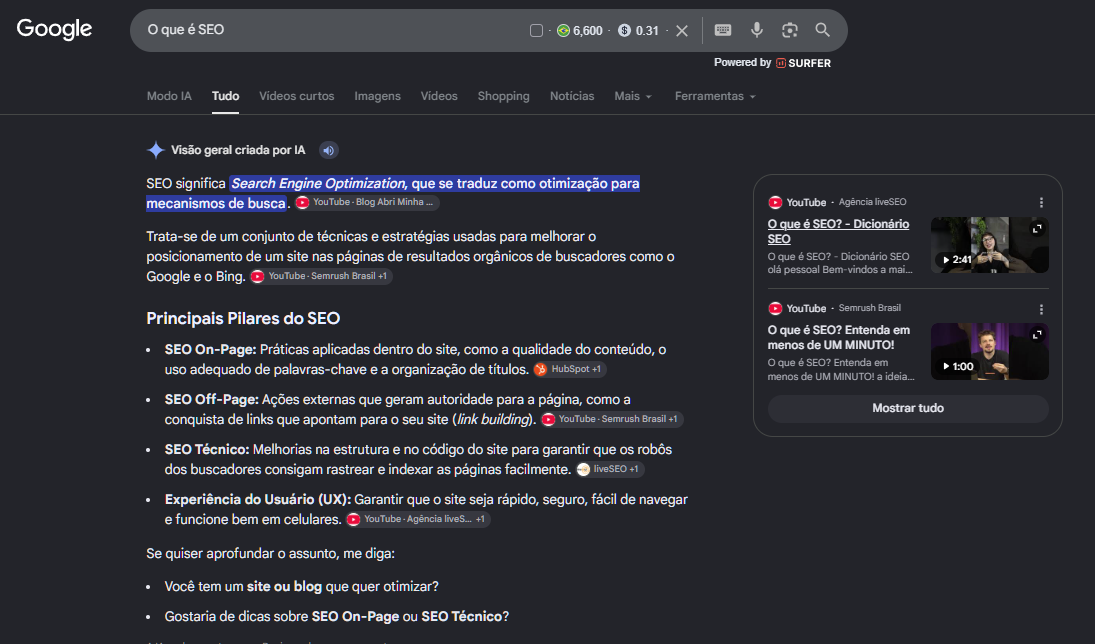The height and width of the screenshot is (644, 1095).
Task: Open the 'O que é SEO? - Dicionário SEO' link
Action: (838, 231)
